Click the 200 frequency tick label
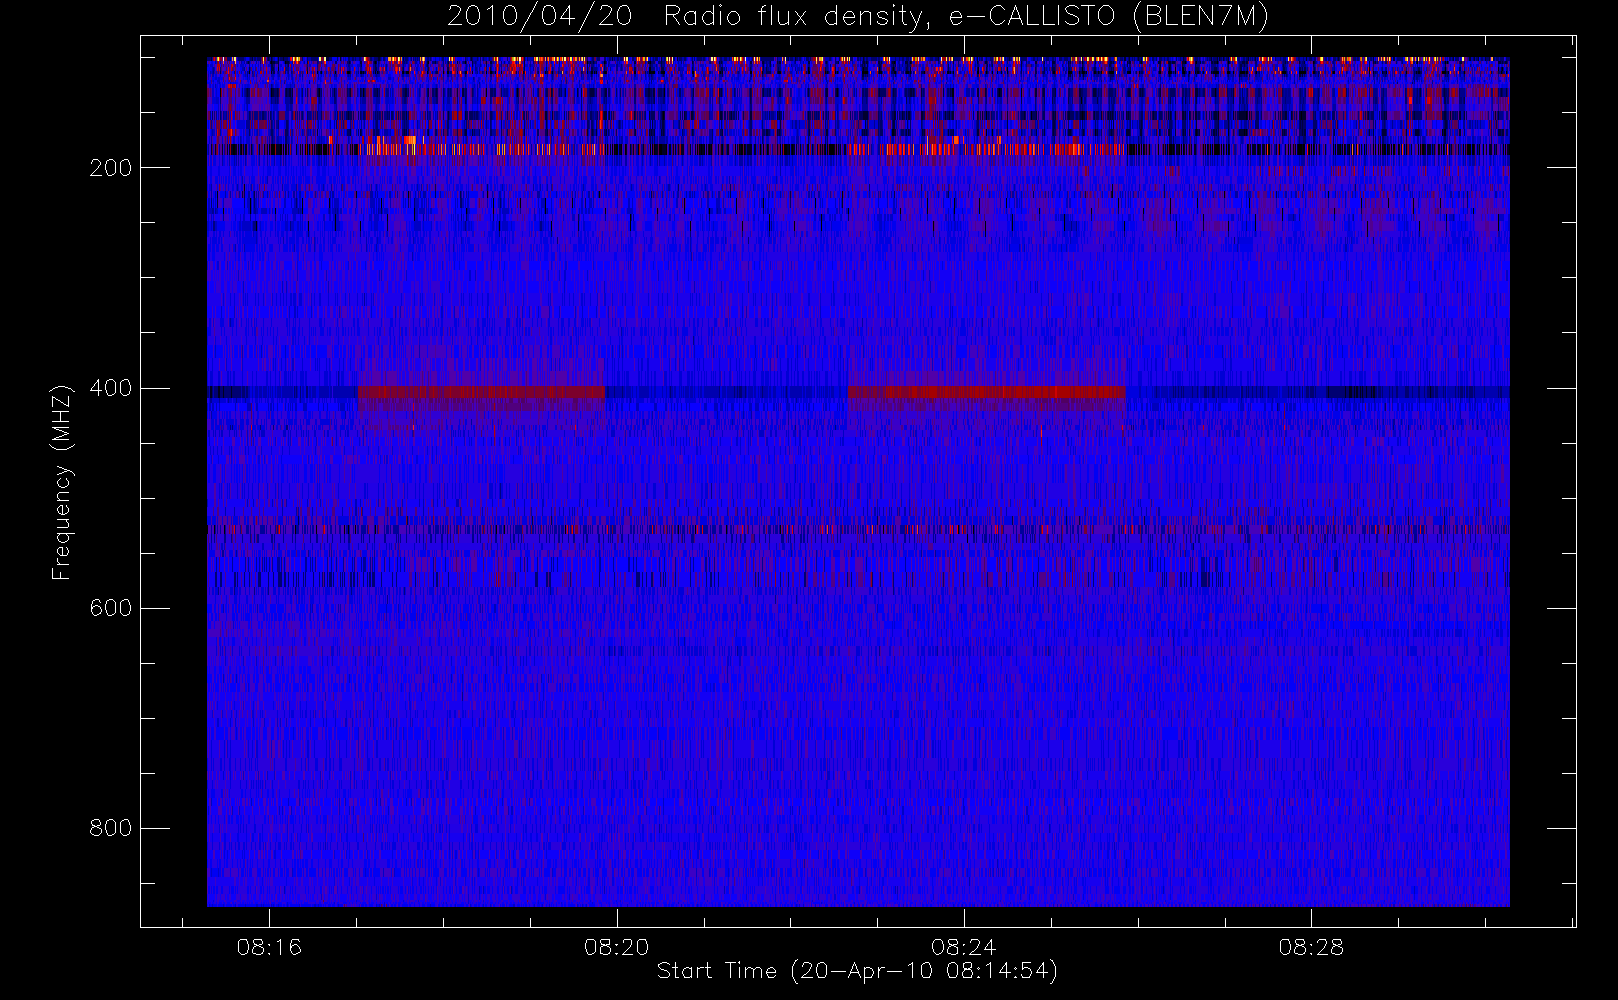Image resolution: width=1618 pixels, height=1000 pixels. coord(111,168)
